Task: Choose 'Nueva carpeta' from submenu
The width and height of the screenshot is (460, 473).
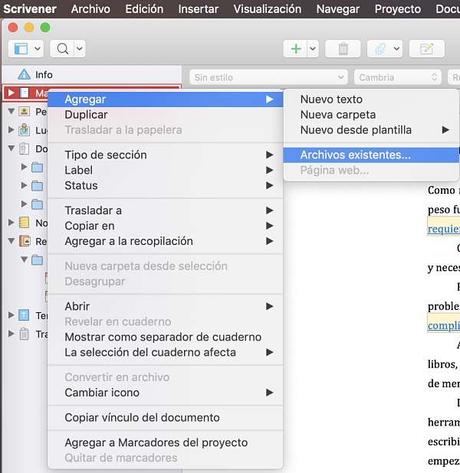Action: click(x=371, y=115)
